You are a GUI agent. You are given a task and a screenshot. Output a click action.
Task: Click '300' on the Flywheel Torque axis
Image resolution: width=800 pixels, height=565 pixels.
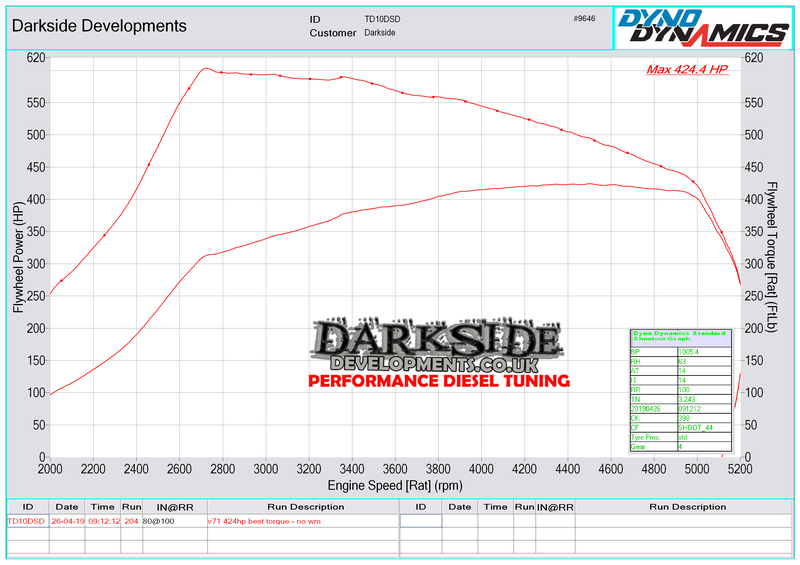754,264
